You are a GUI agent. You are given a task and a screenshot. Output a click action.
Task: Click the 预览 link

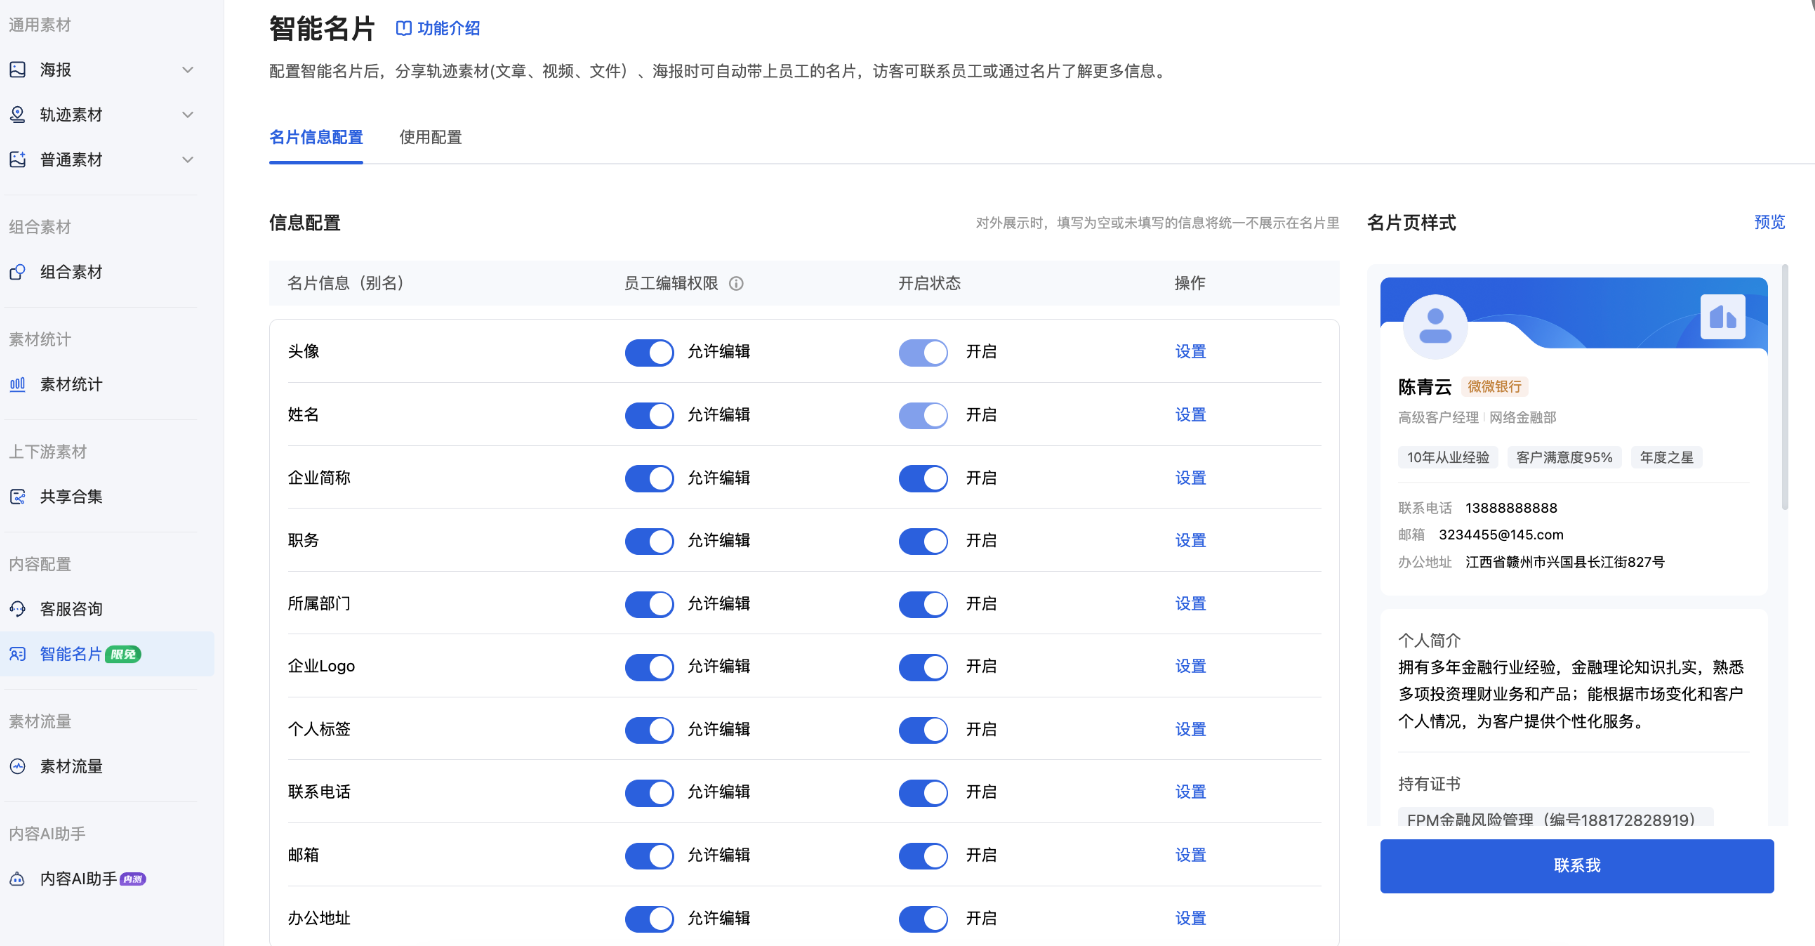pyautogui.click(x=1769, y=222)
